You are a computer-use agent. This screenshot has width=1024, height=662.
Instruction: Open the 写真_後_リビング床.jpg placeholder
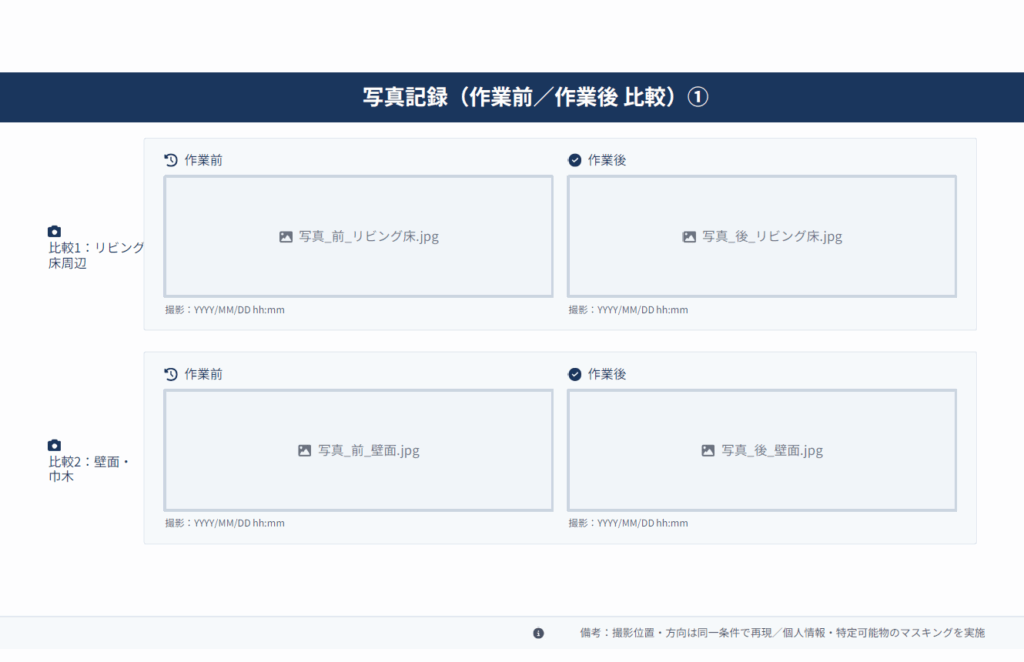click(x=762, y=236)
